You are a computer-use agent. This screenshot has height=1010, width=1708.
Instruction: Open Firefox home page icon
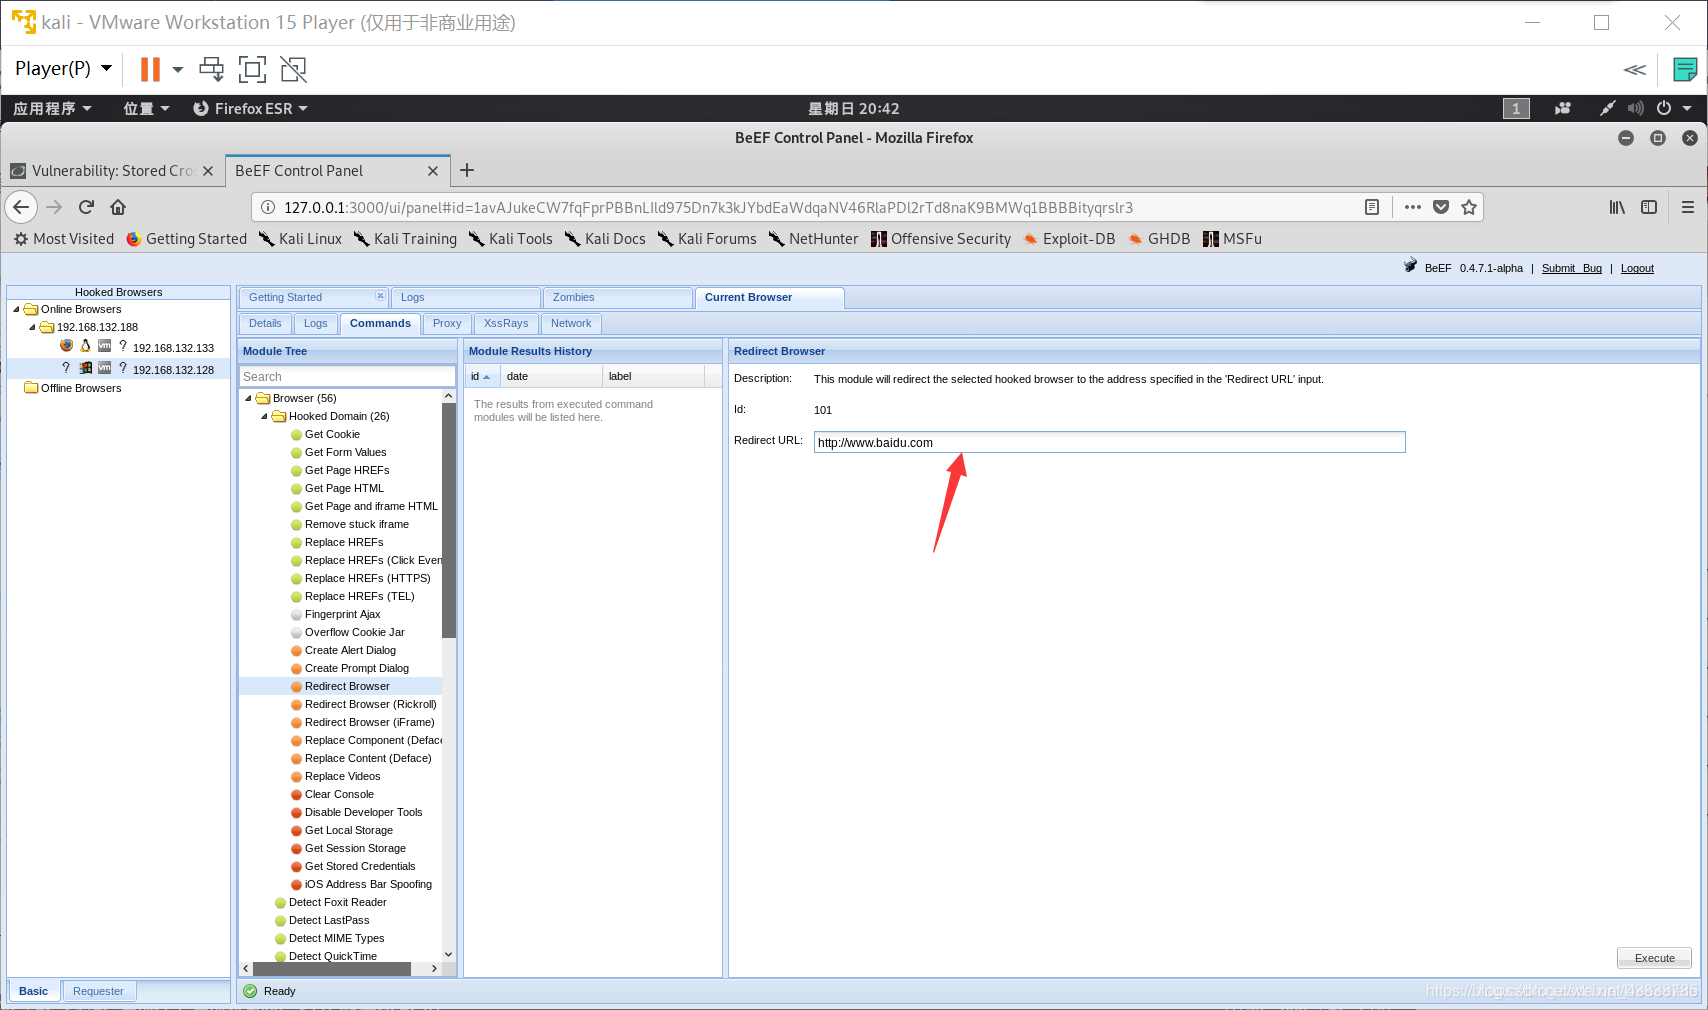[118, 207]
